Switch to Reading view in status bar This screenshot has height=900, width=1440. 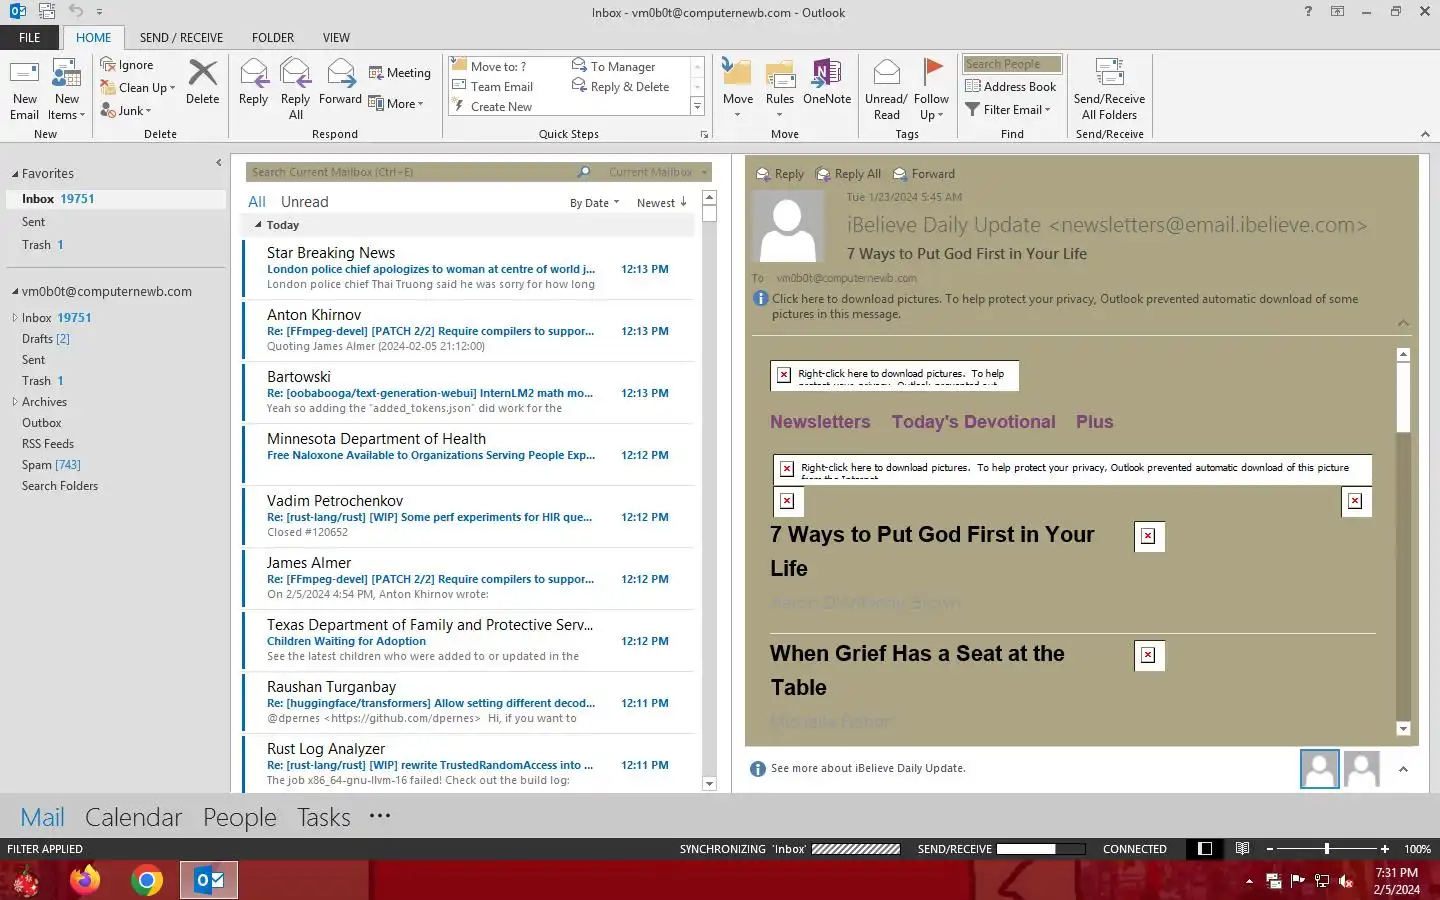point(1242,849)
